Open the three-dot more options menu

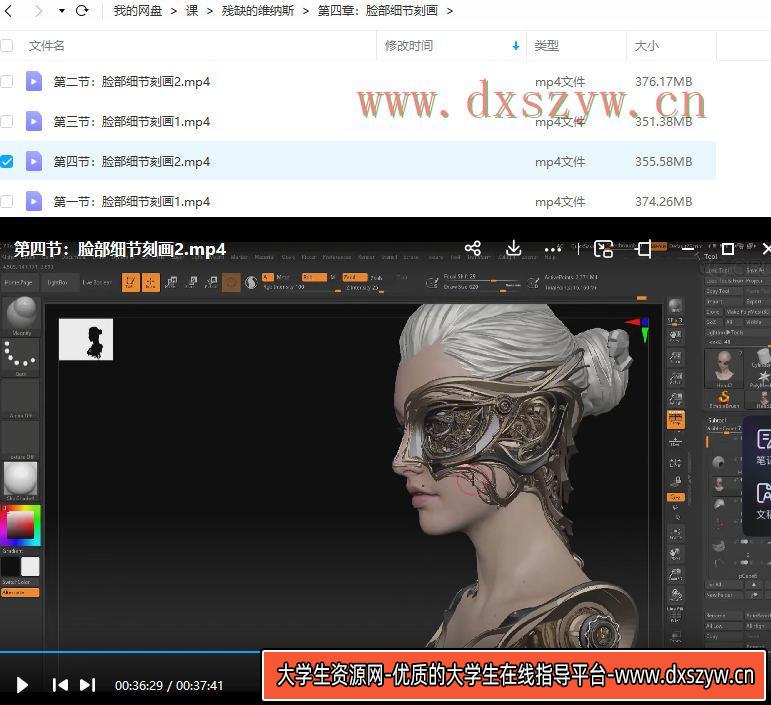553,250
